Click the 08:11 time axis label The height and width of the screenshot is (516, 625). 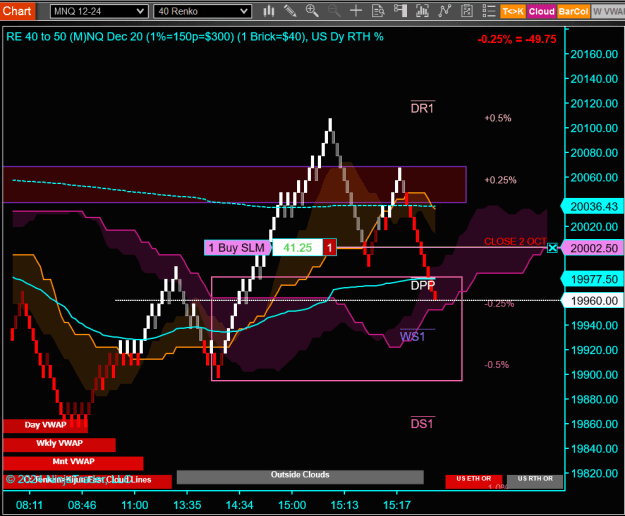tap(29, 505)
